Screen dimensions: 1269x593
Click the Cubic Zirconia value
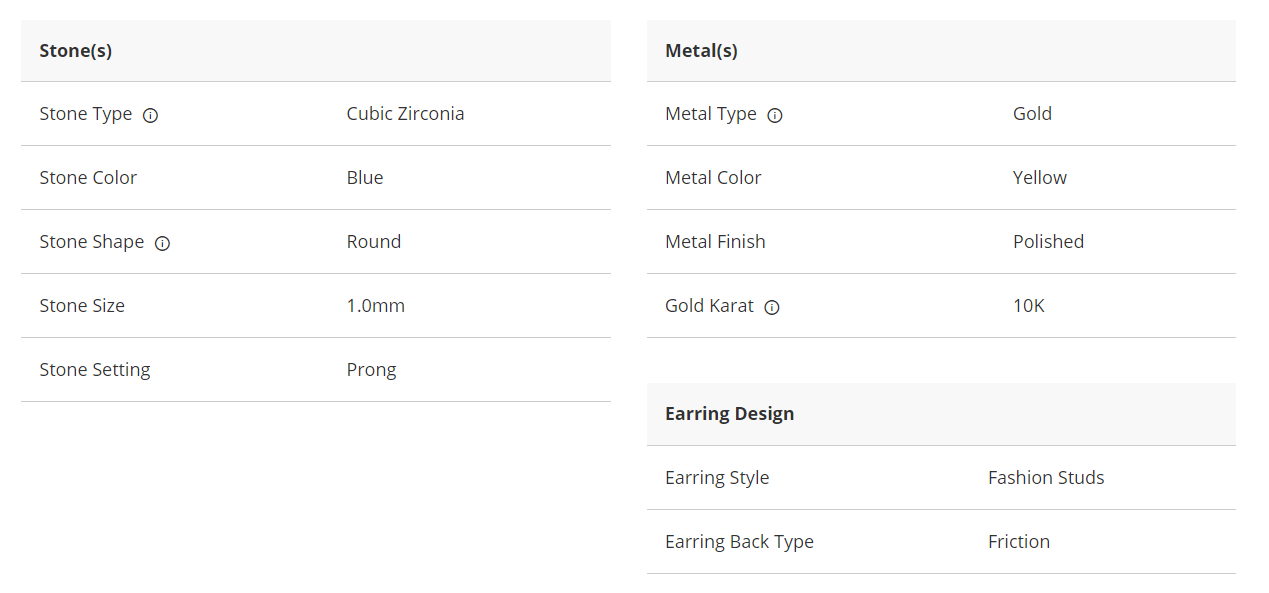tap(405, 113)
